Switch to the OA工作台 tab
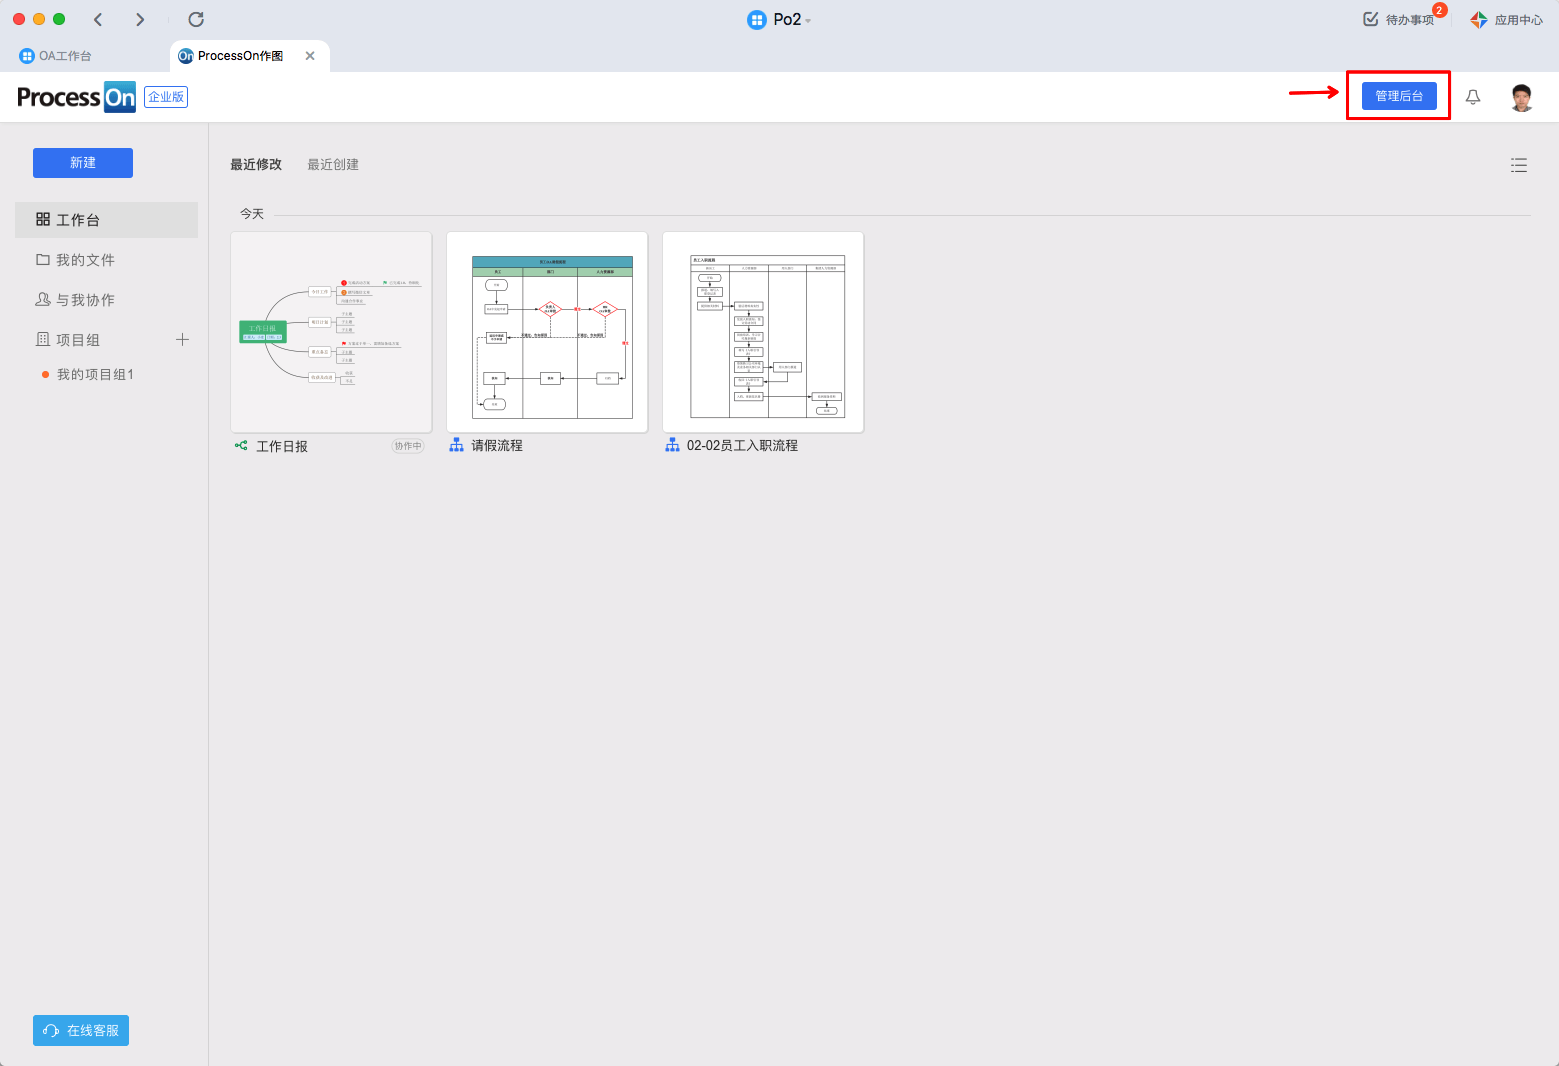The image size is (1559, 1066). click(x=56, y=56)
